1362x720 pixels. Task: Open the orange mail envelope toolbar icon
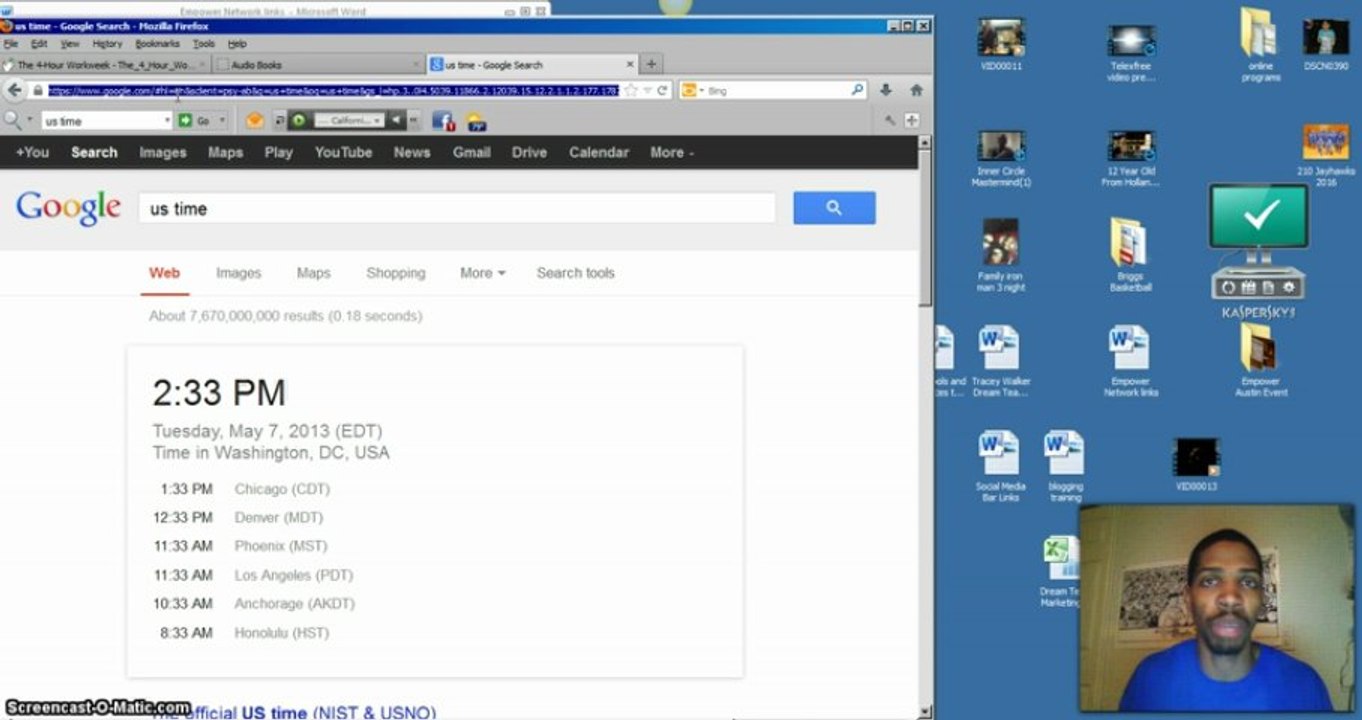pyautogui.click(x=255, y=121)
